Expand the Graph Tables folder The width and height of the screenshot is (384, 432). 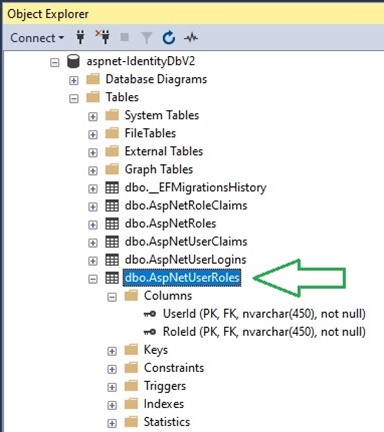93,171
